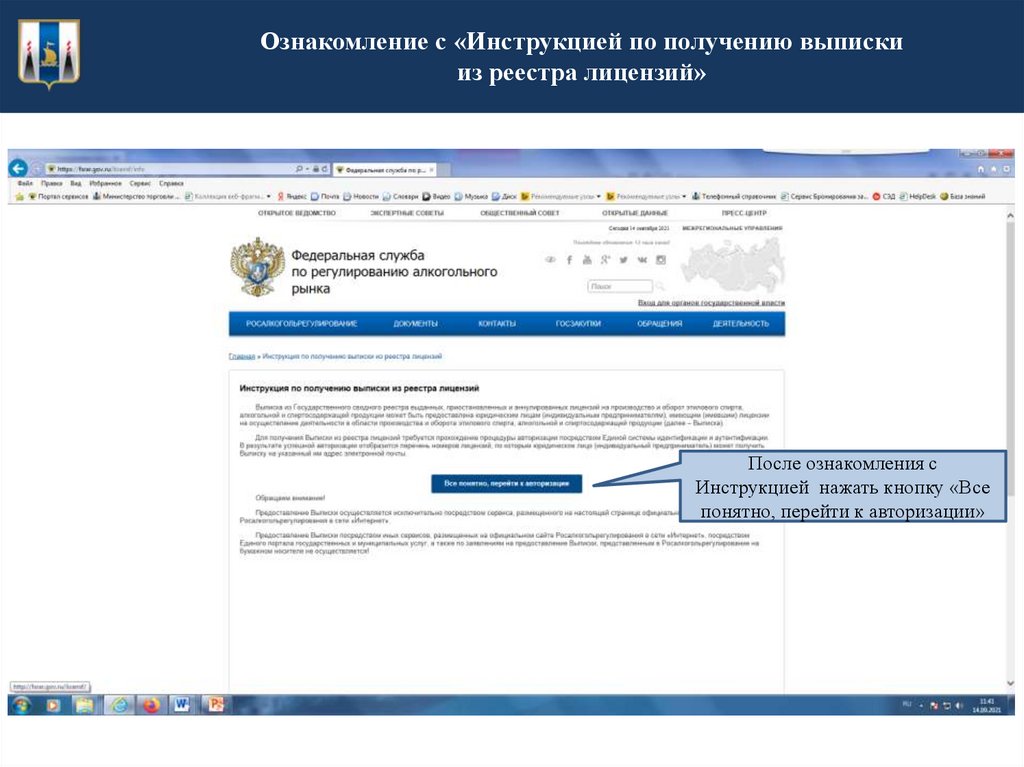Open the Facebook social media icon
Viewport: 1024px width, 767px height.
coord(568,260)
